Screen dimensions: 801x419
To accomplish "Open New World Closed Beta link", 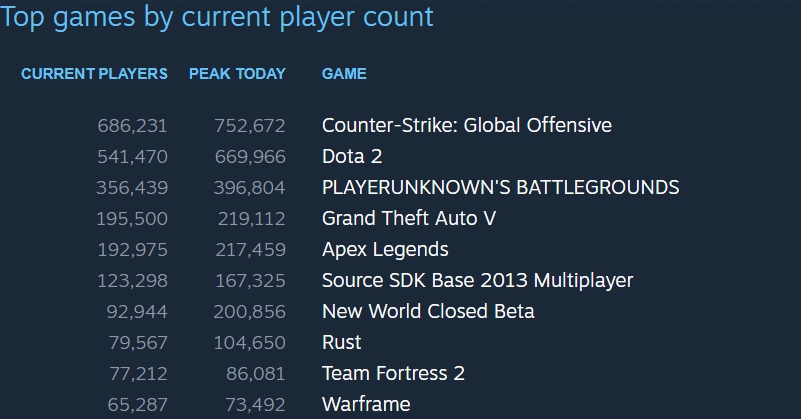I will pyautogui.click(x=428, y=311).
